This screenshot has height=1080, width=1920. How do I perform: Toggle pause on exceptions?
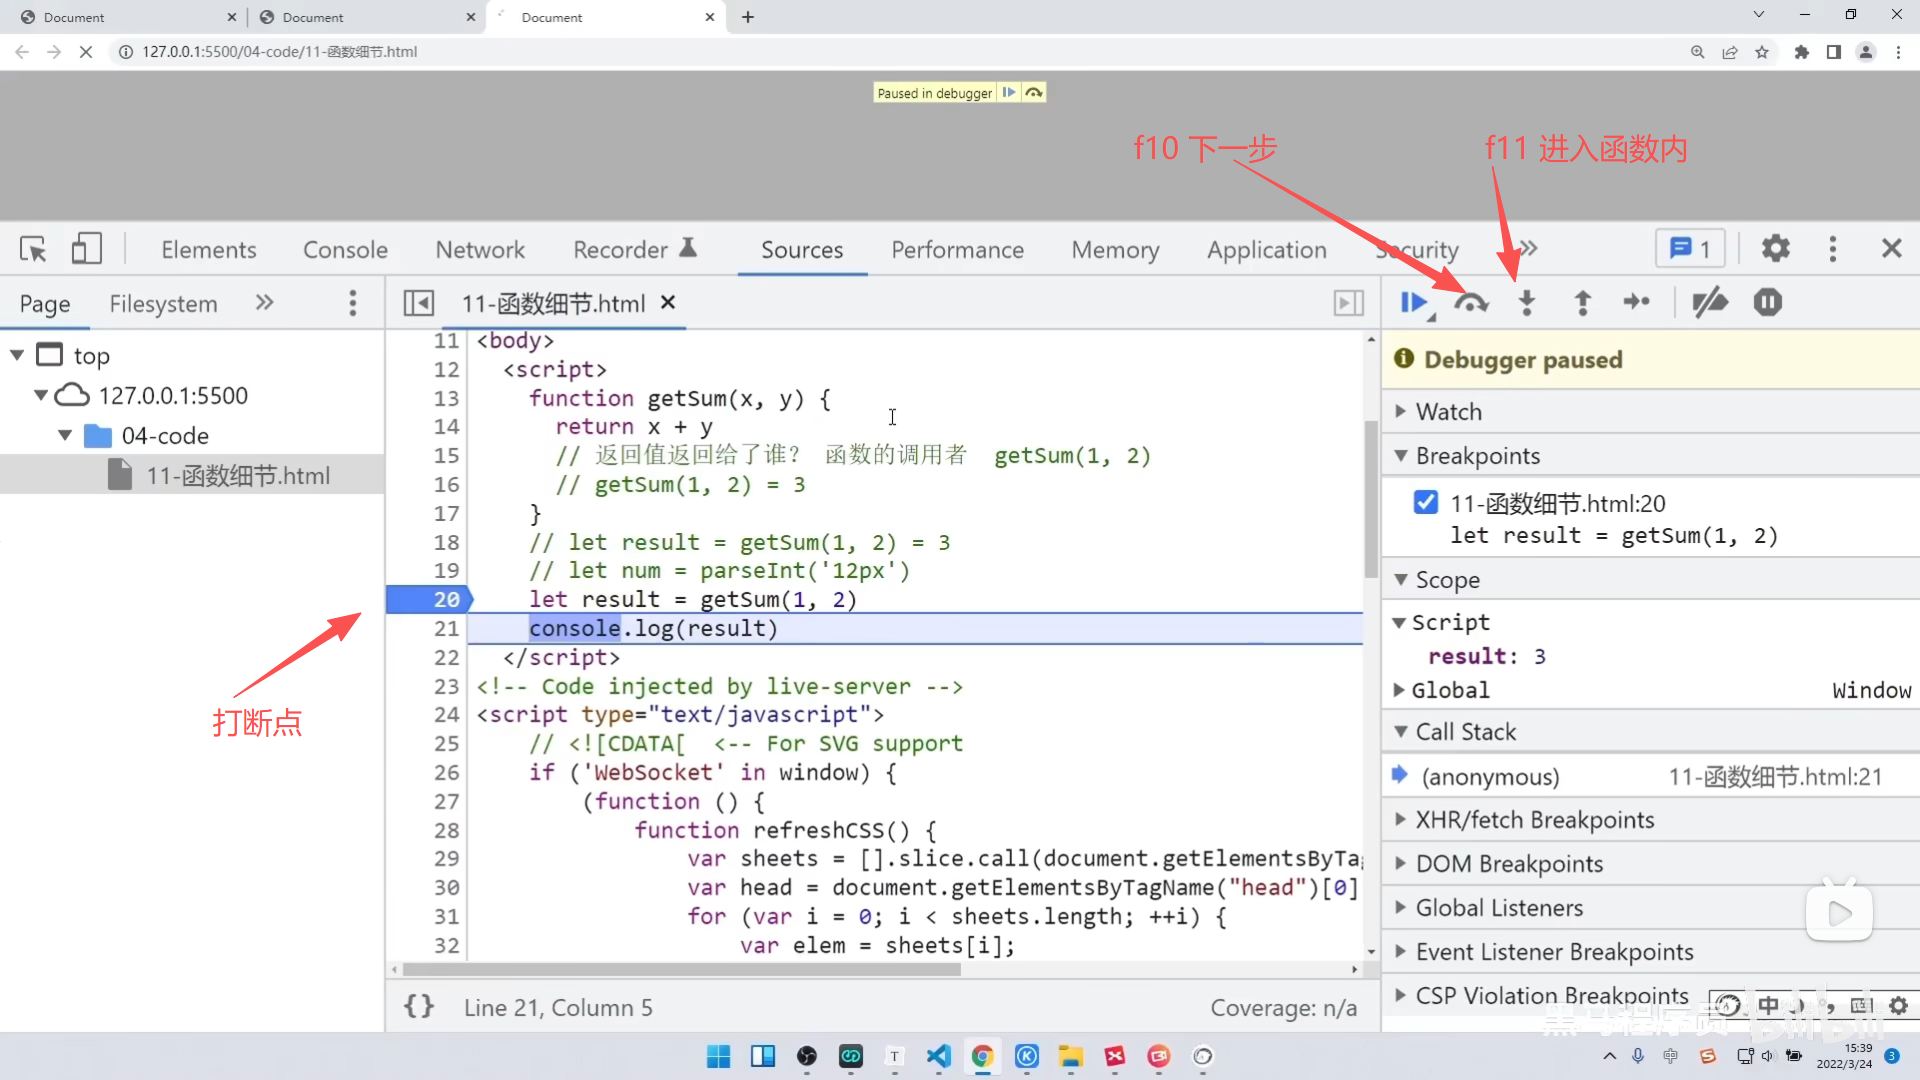[x=1768, y=302]
